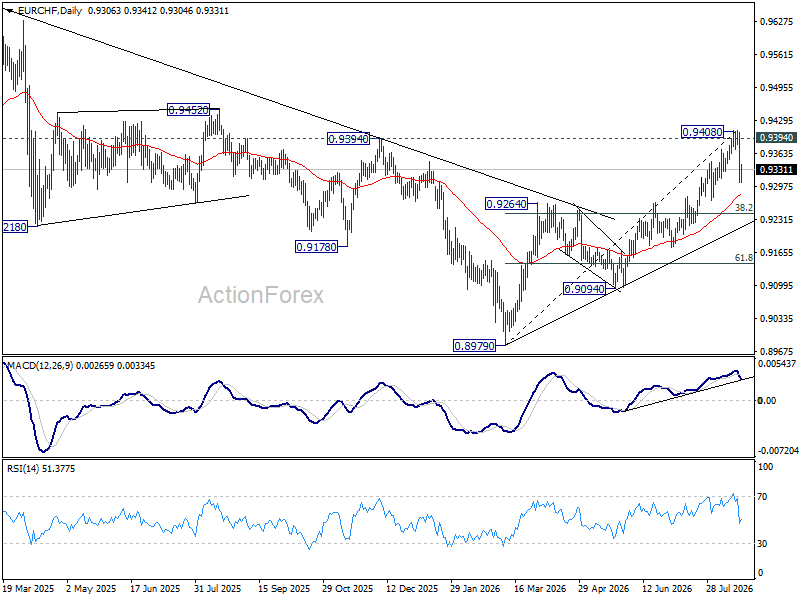Click the 0.89790 low price label
The width and height of the screenshot is (800, 600).
click(x=474, y=346)
